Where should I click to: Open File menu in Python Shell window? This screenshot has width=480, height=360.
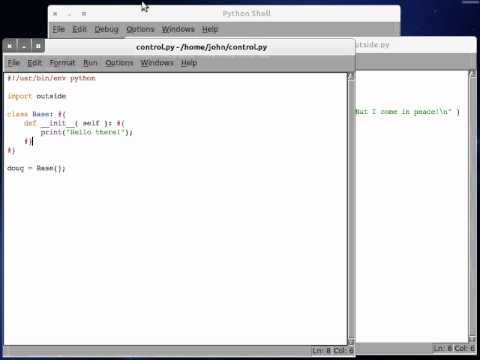(x=59, y=29)
